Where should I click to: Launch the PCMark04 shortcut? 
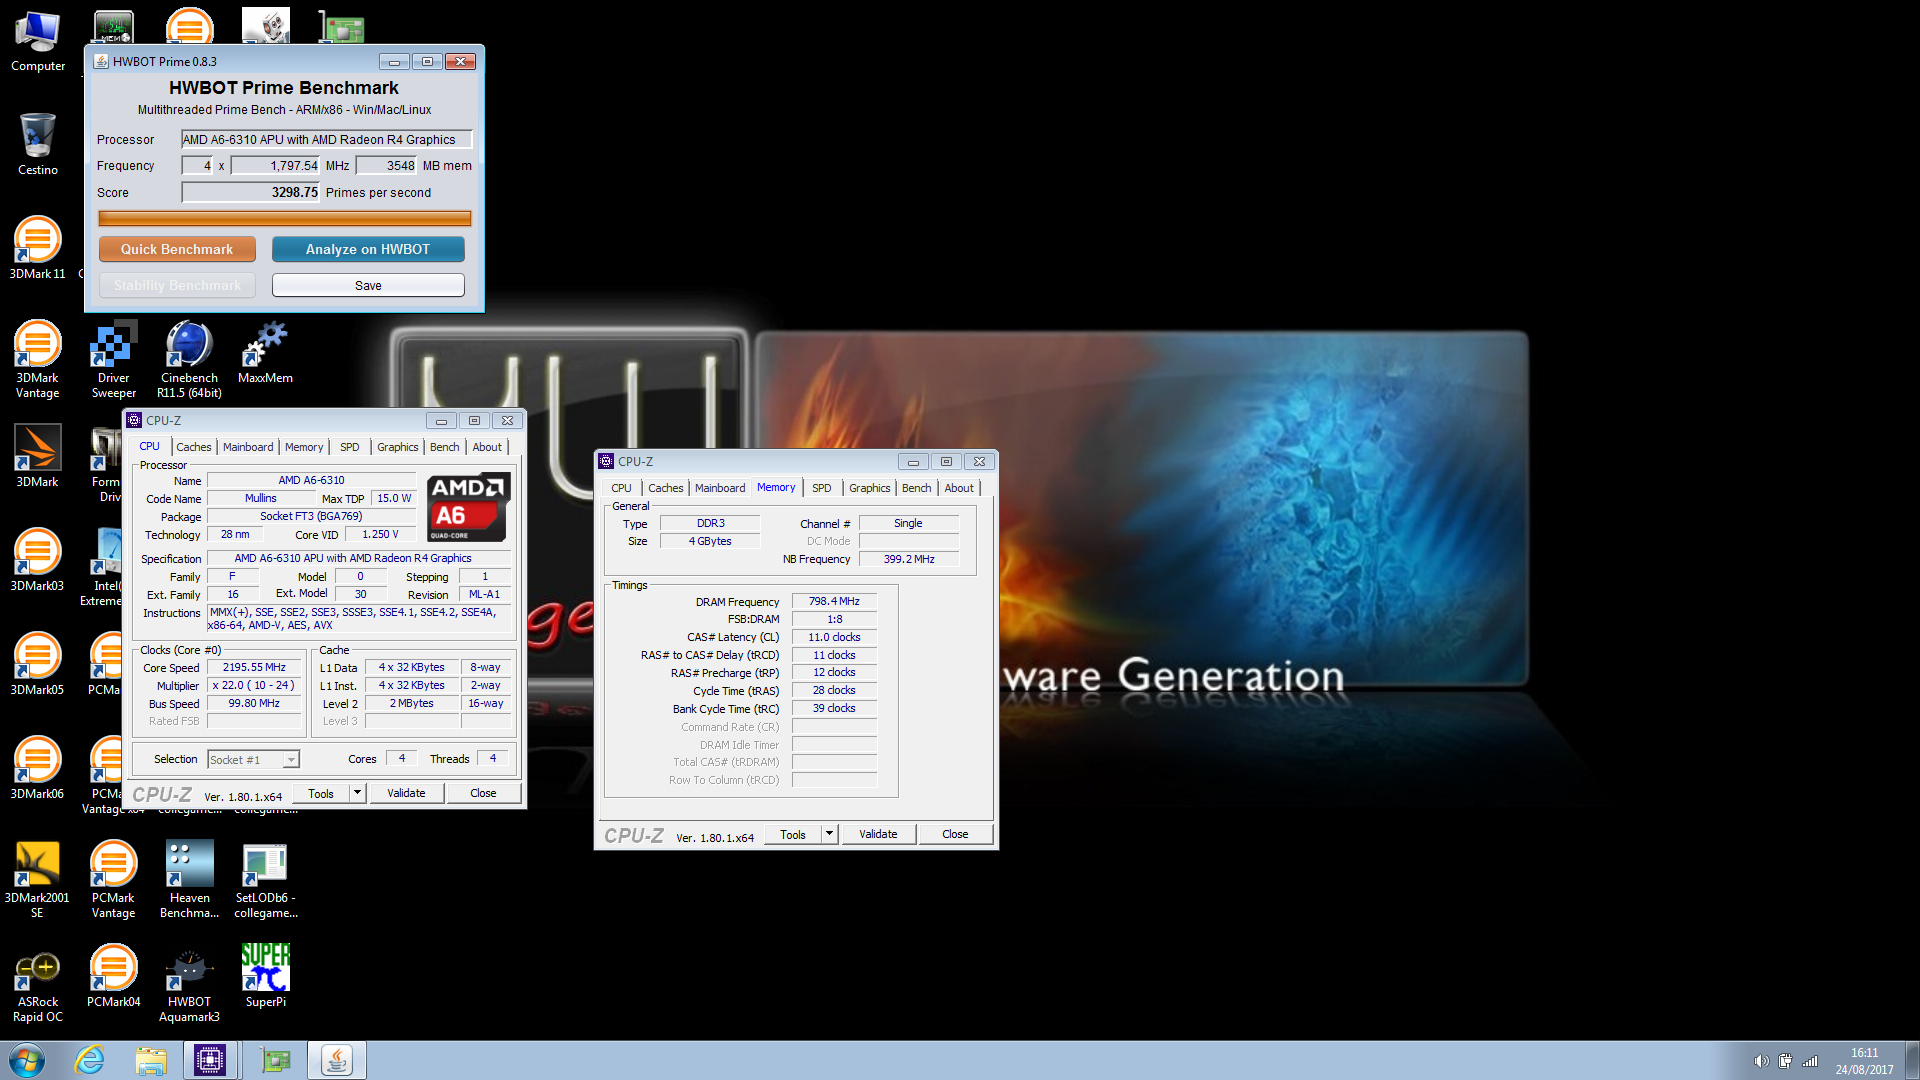pyautogui.click(x=114, y=976)
